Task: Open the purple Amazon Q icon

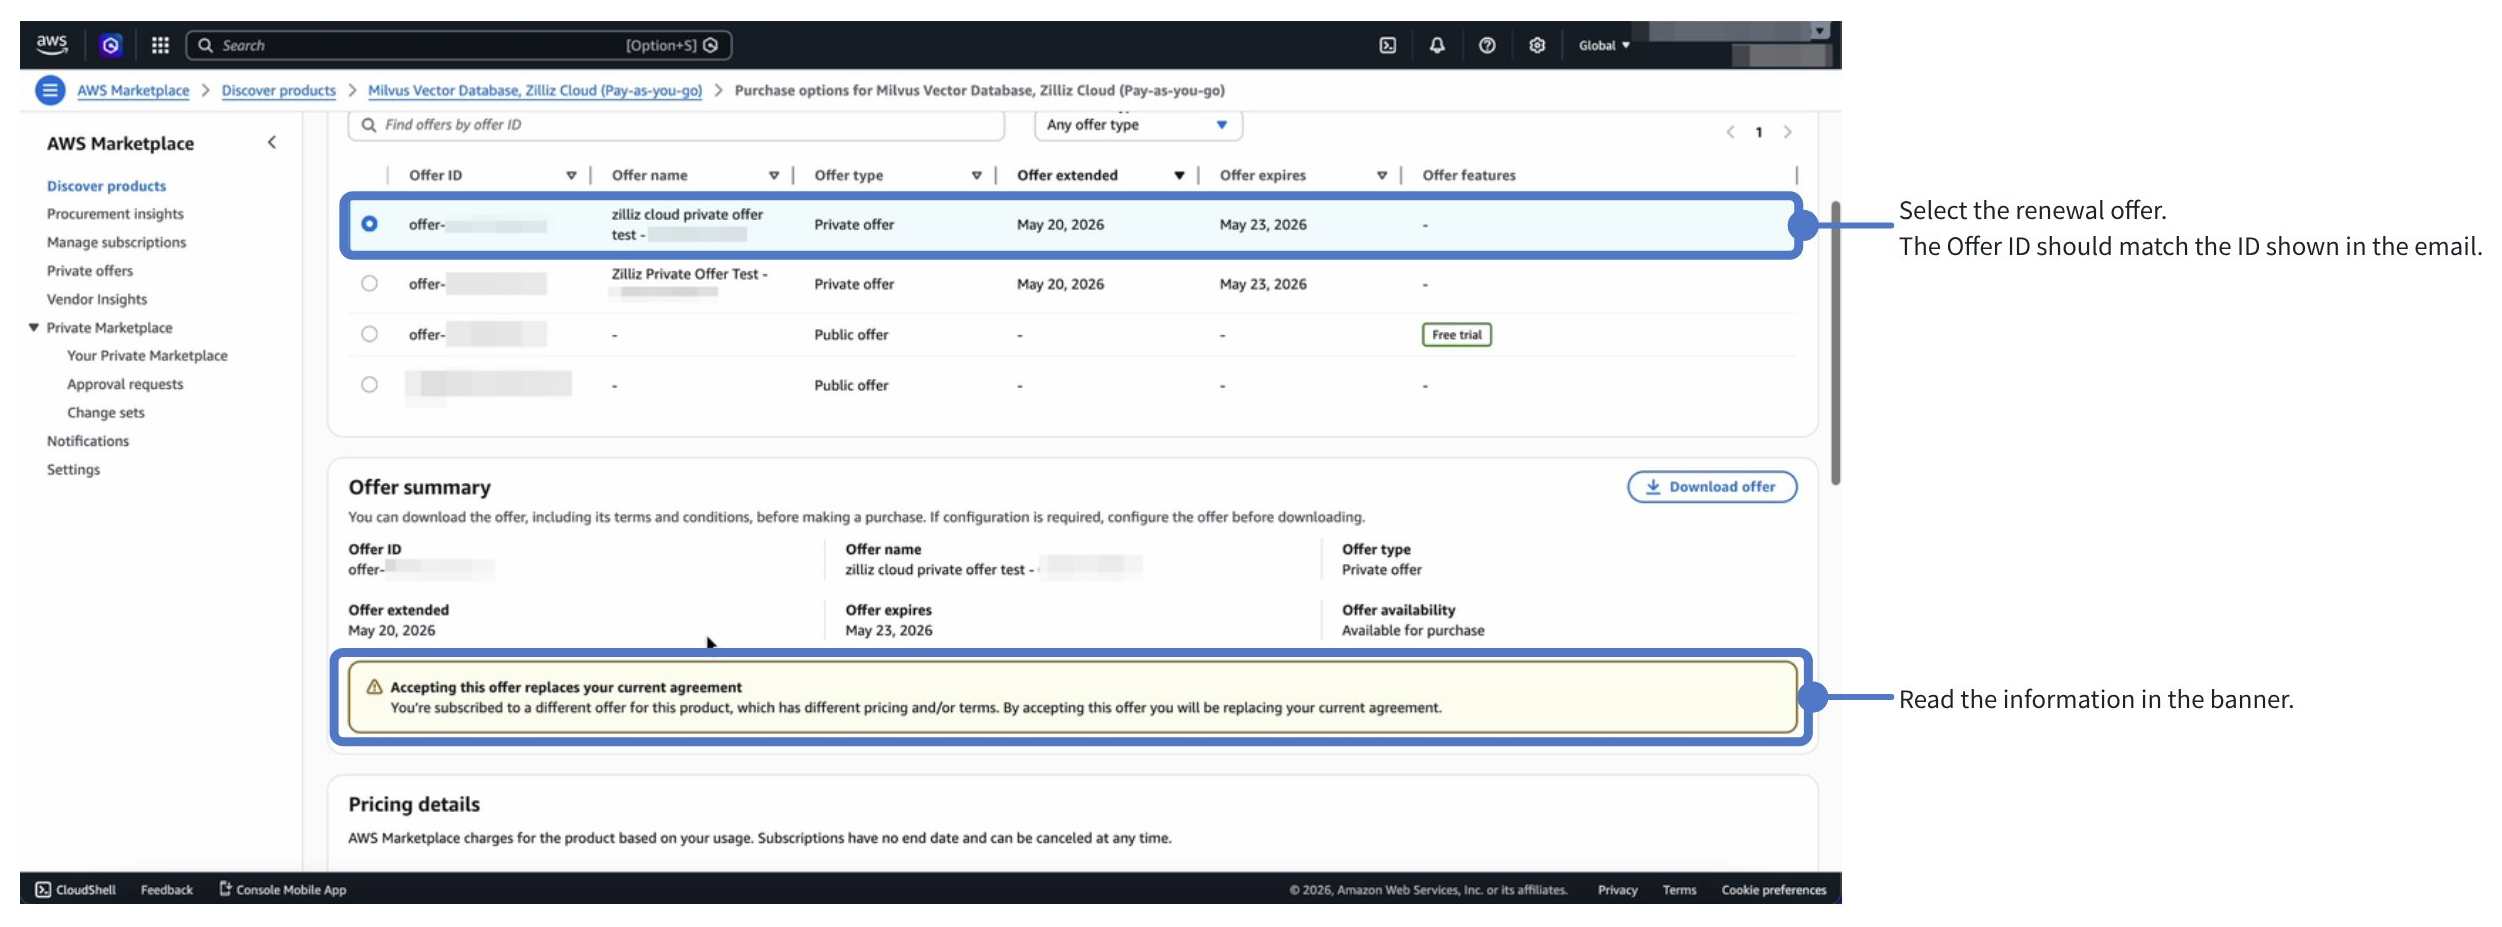Action: pyautogui.click(x=111, y=45)
